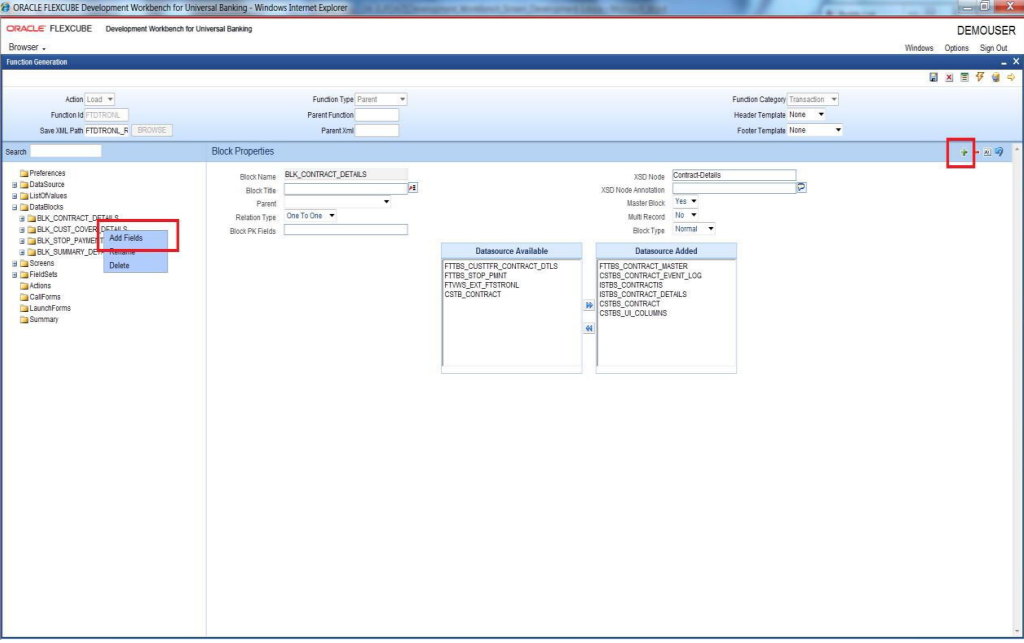This screenshot has height=643, width=1024.
Task: Open the Function Type dropdown
Action: 381,99
